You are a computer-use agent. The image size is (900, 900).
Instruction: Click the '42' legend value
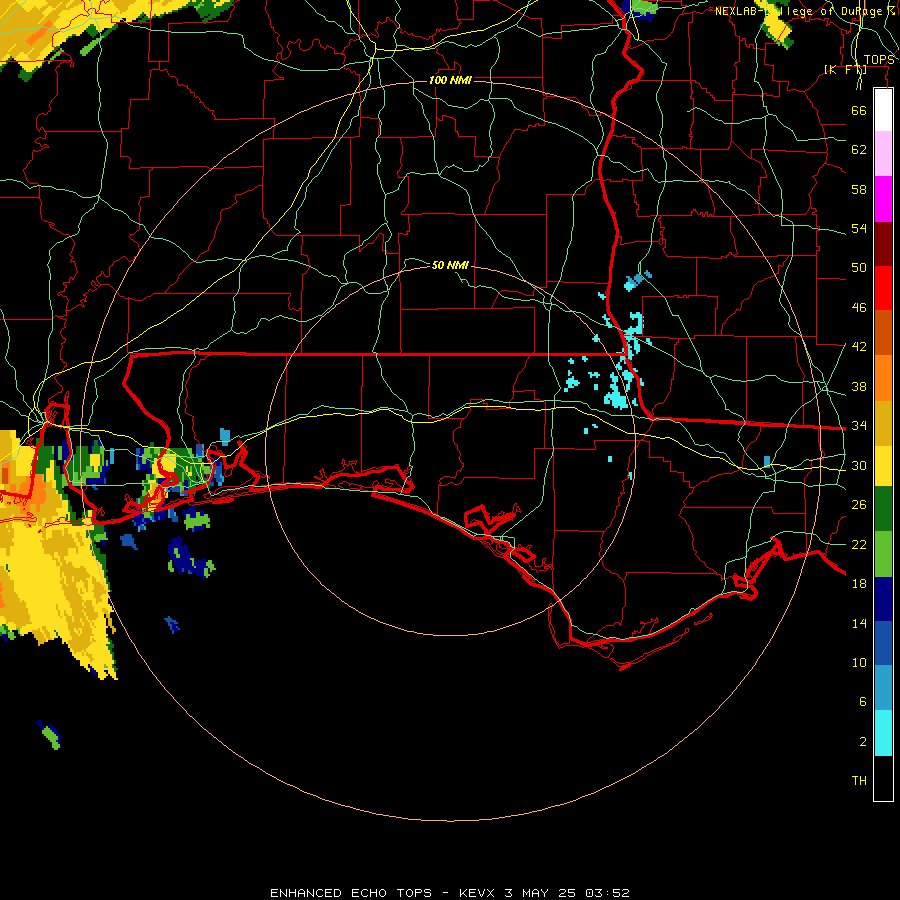click(x=859, y=347)
